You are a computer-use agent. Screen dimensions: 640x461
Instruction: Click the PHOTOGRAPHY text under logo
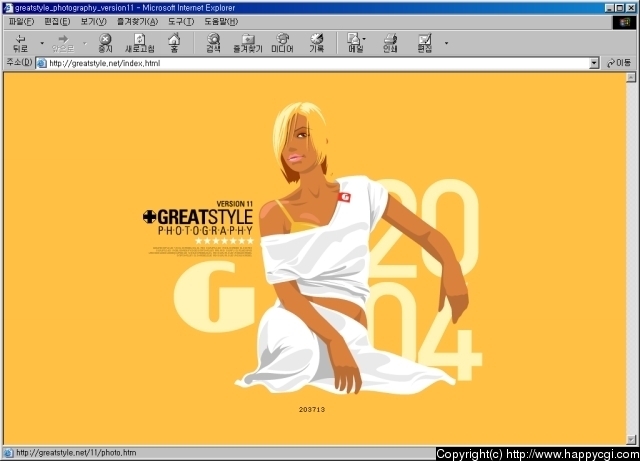coord(205,231)
